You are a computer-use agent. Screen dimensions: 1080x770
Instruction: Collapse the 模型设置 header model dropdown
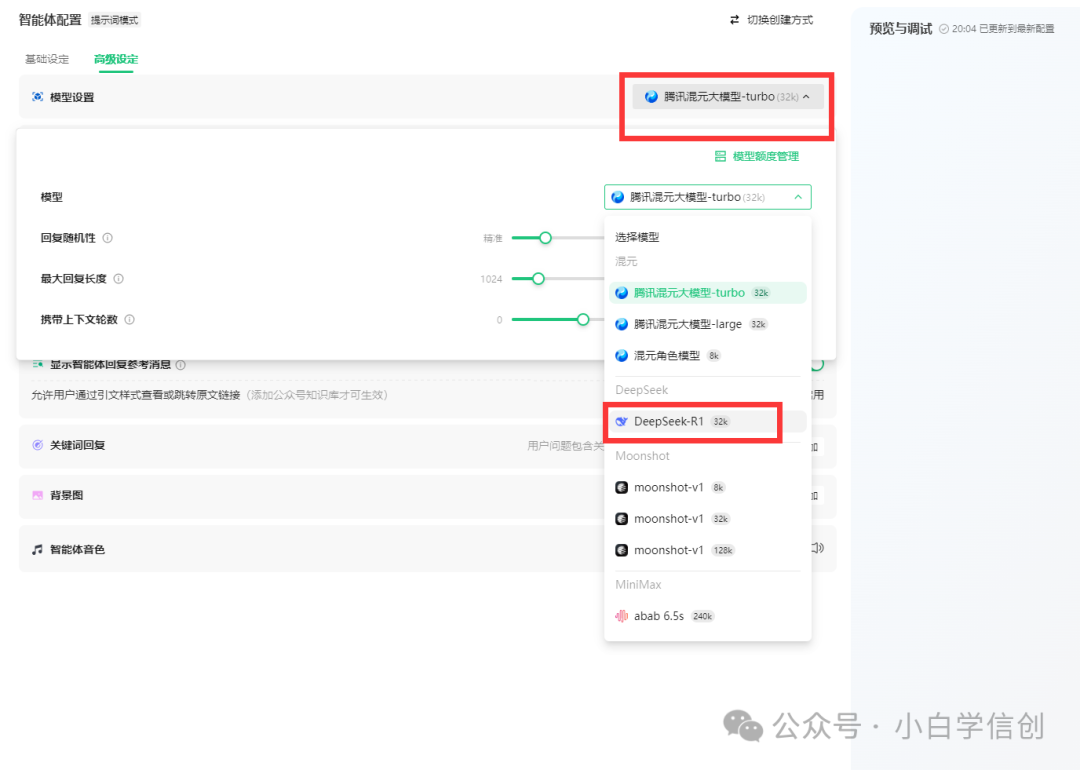point(727,97)
